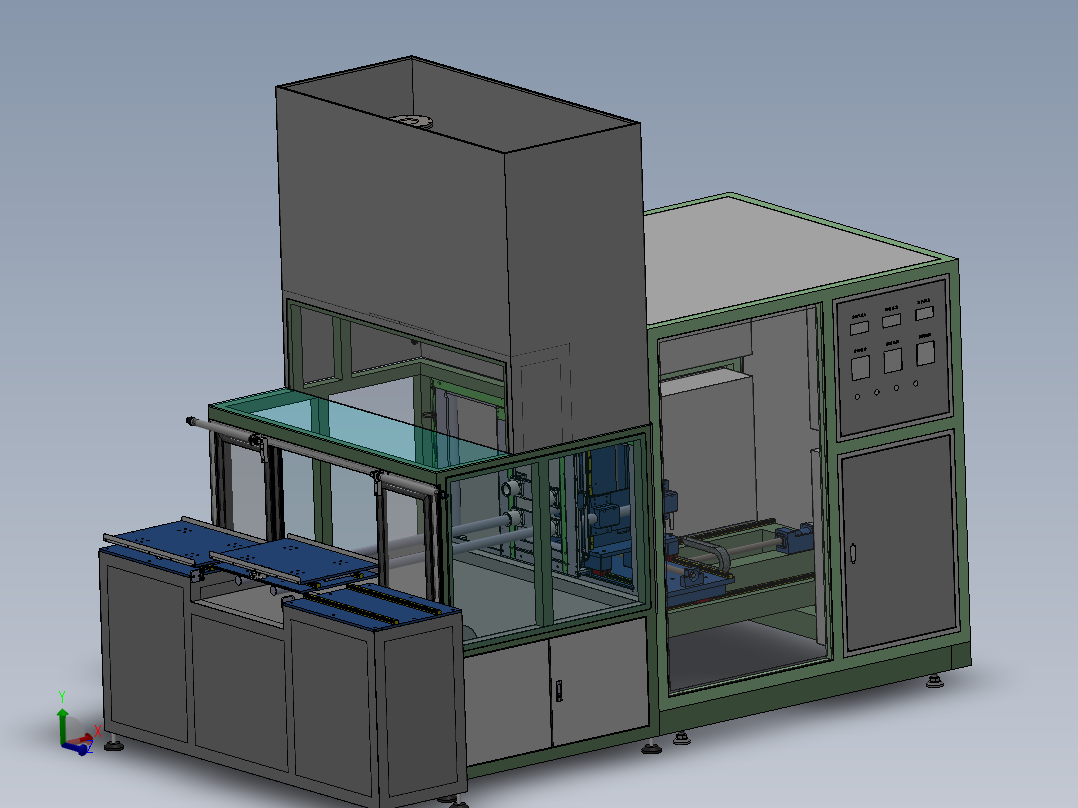The image size is (1078, 808).
Task: Select the leftmost gray panel of front table cabinet
Action: [146, 653]
